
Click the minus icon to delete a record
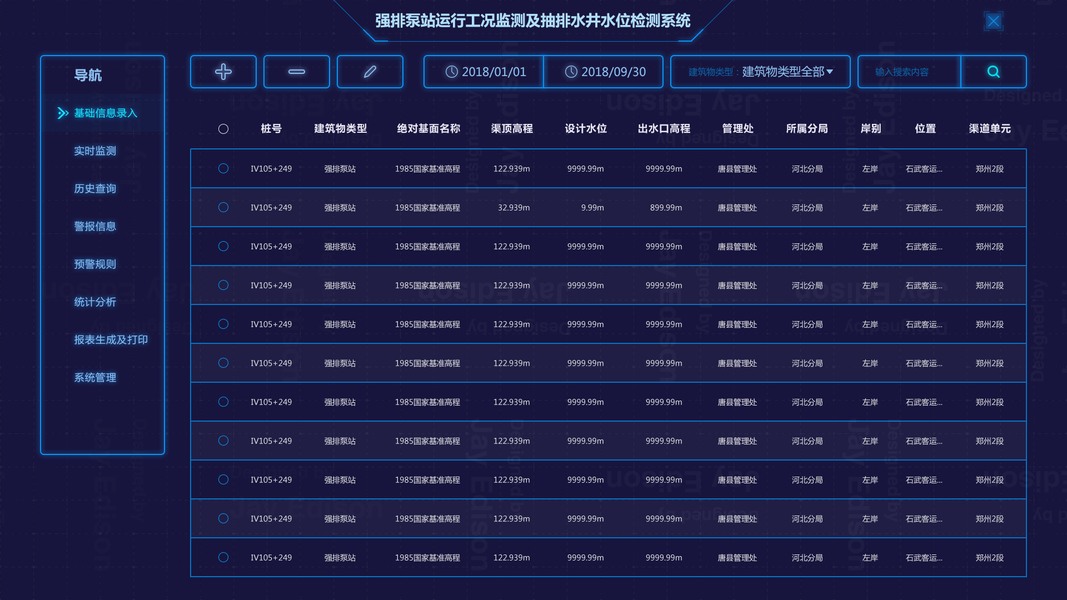pos(297,71)
